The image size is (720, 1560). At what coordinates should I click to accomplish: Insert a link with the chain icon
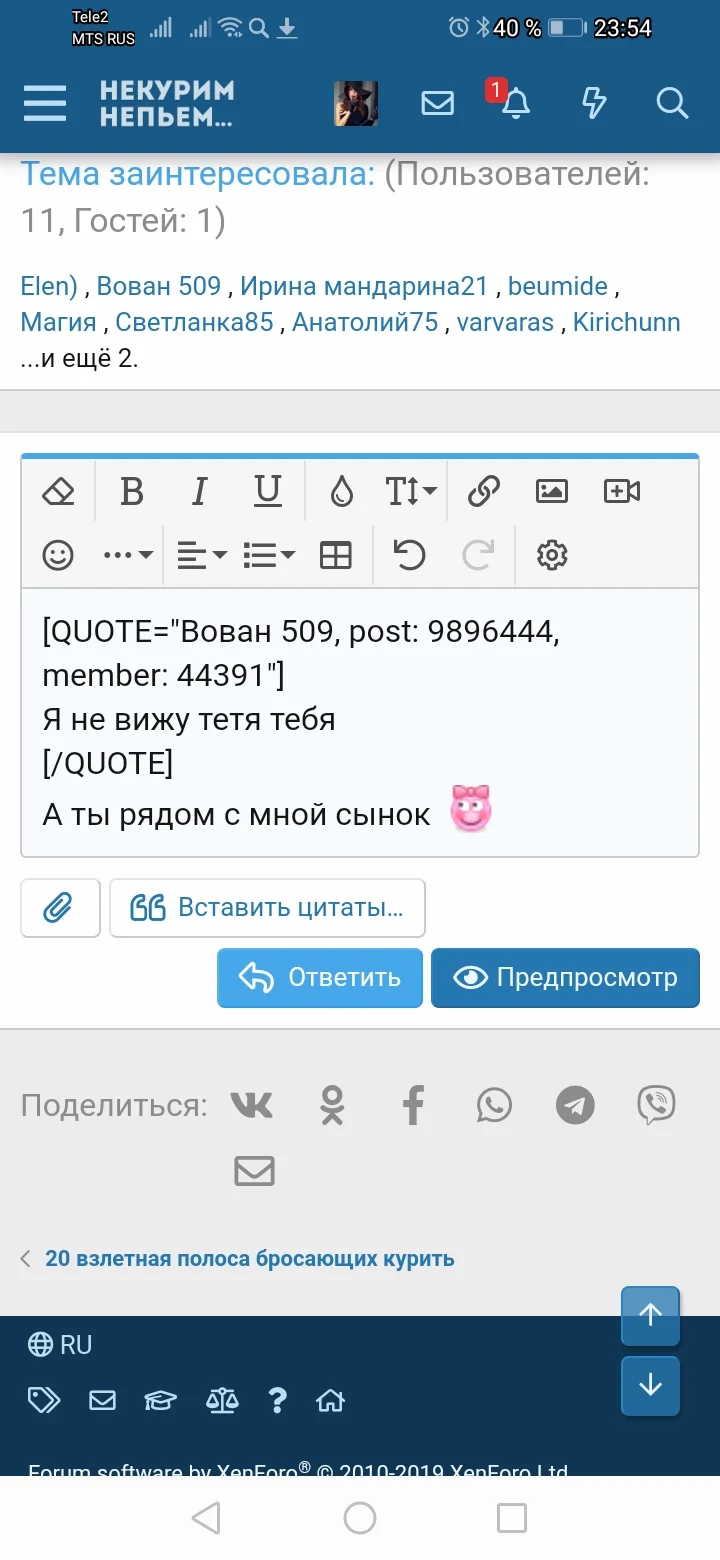(x=483, y=491)
